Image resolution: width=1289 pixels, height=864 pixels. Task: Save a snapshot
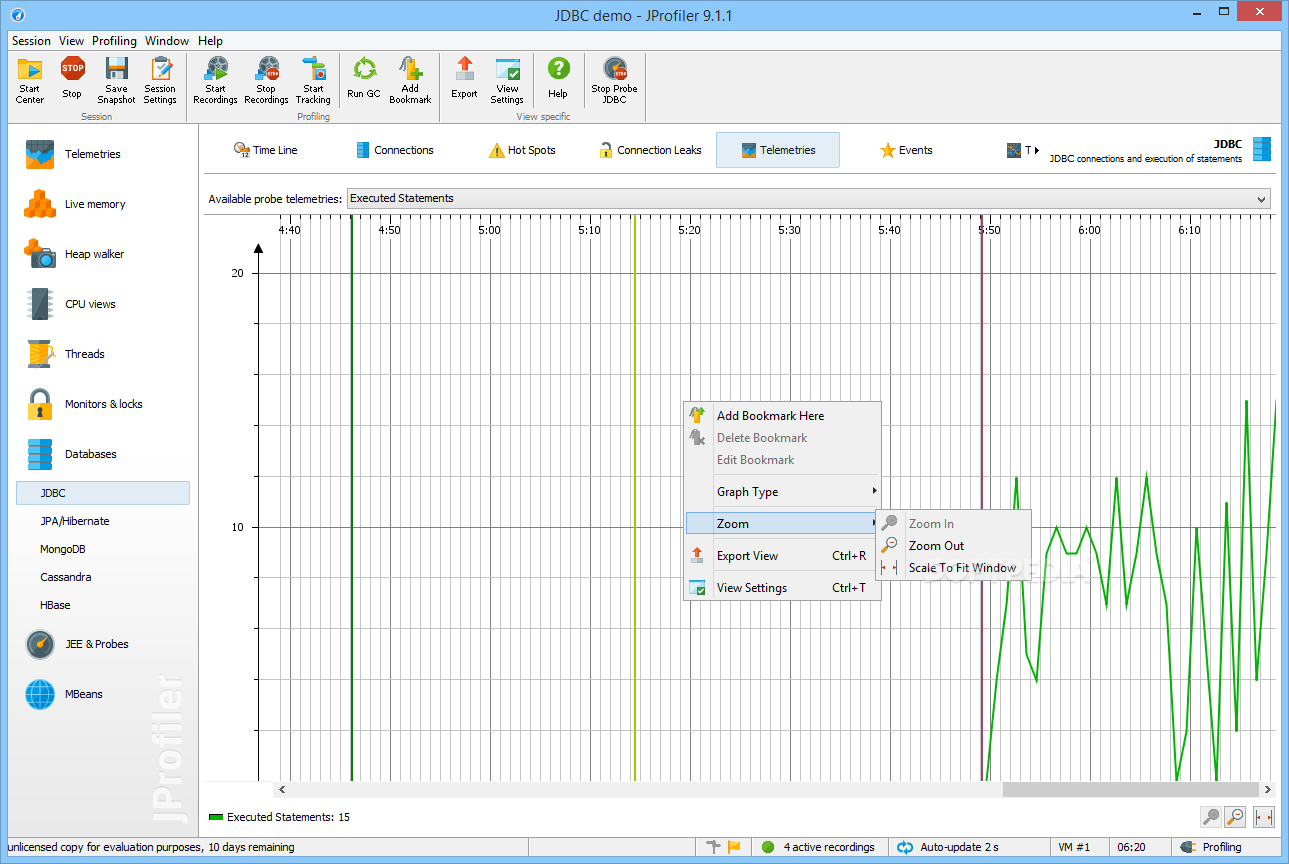(116, 80)
